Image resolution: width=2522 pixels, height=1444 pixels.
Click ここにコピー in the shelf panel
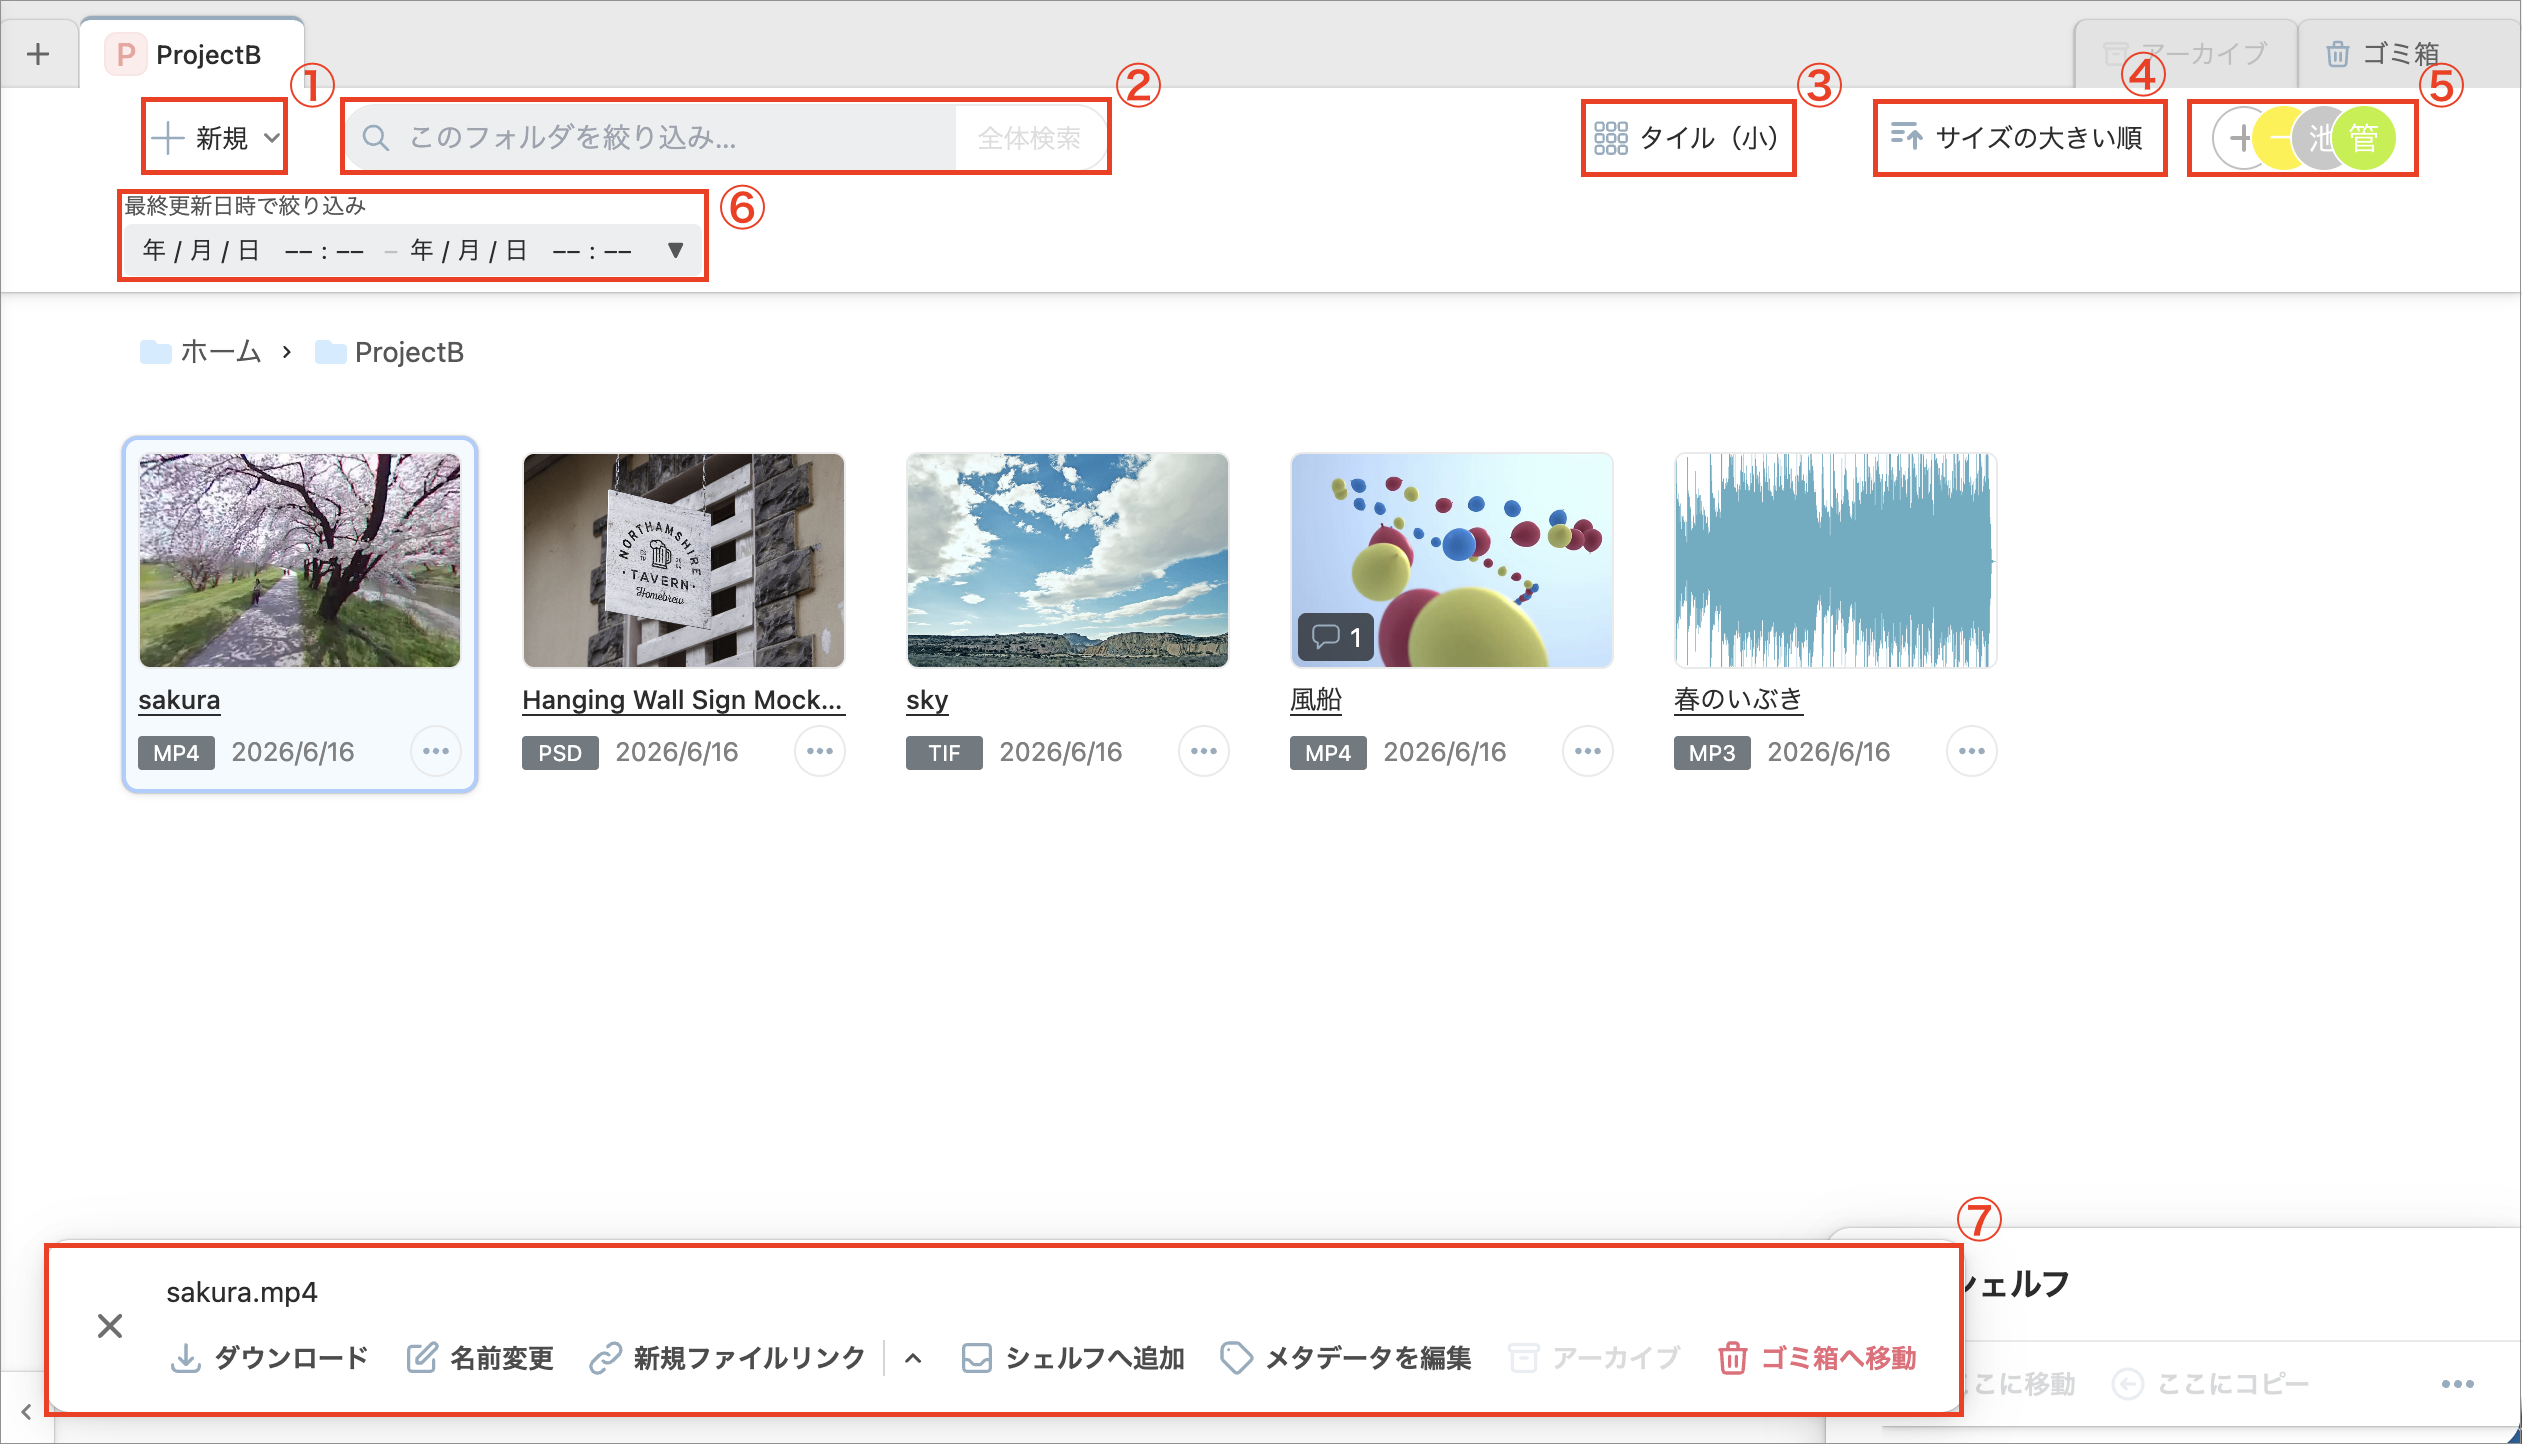2211,1384
